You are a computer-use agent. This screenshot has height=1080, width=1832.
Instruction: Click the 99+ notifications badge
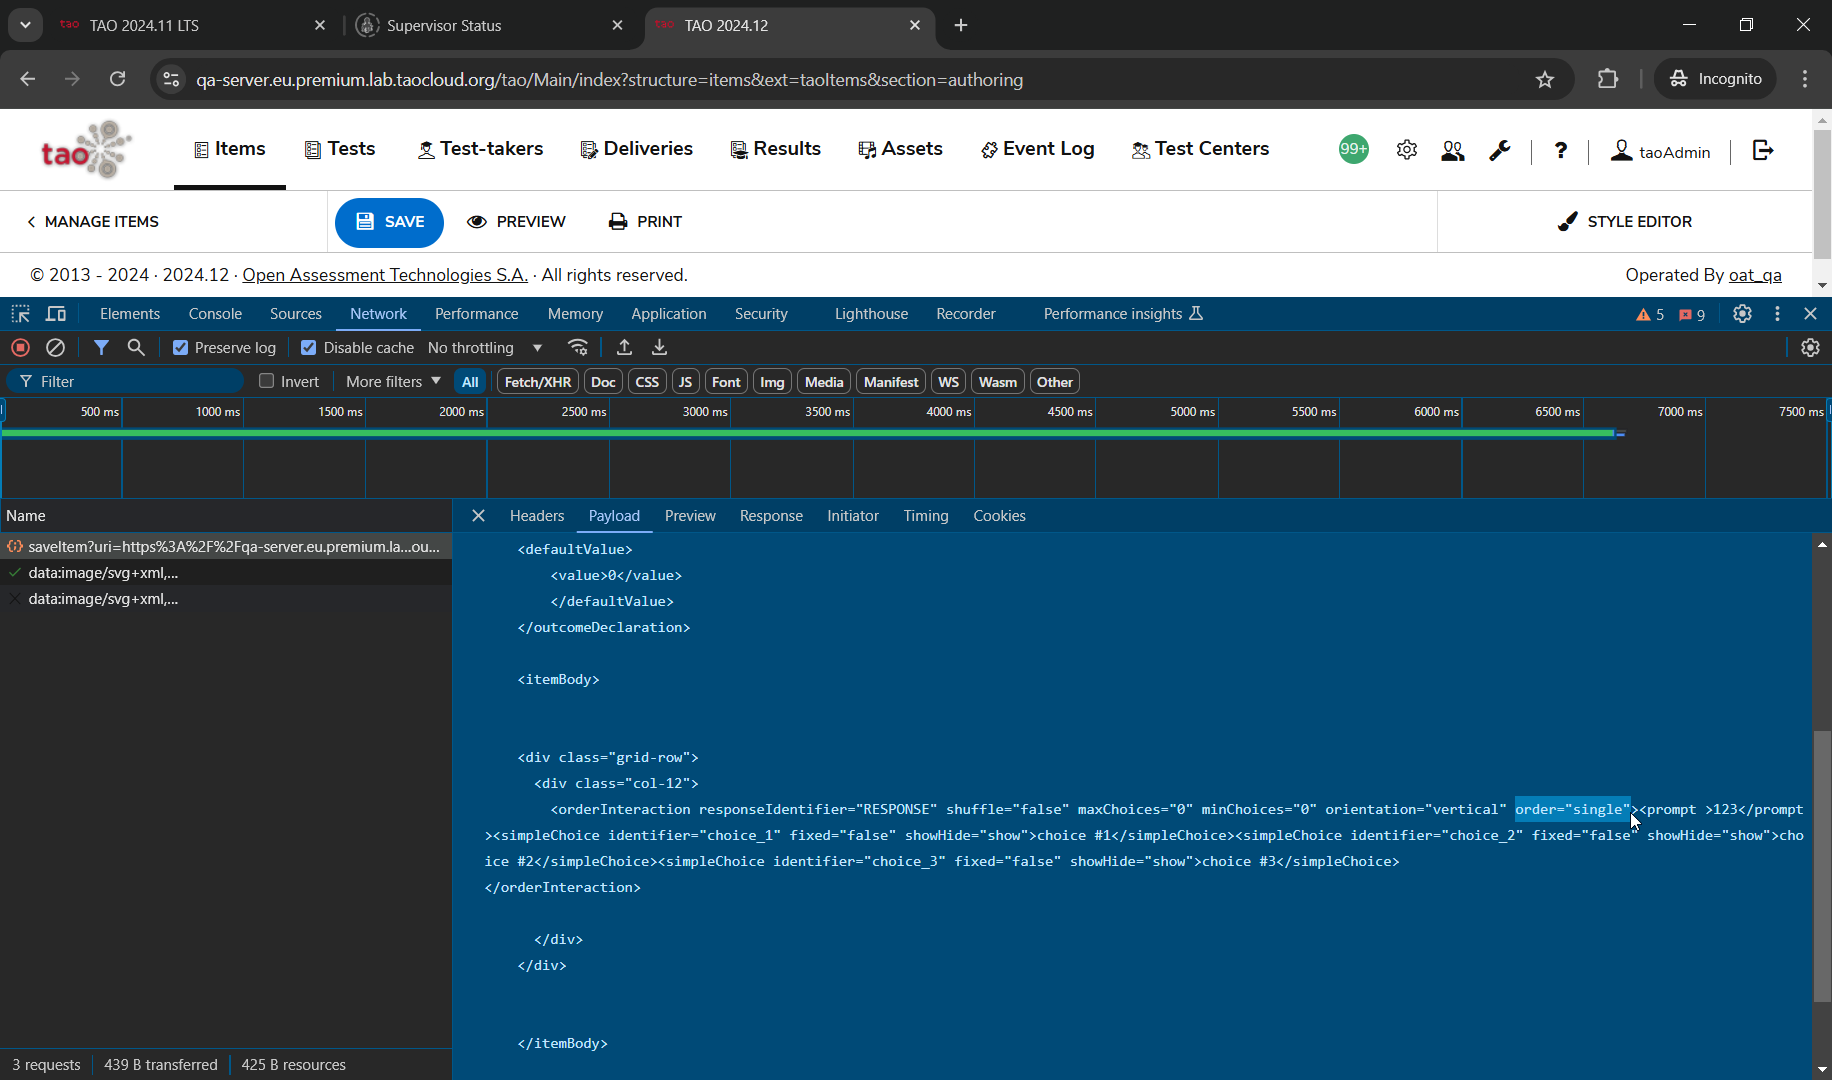pyautogui.click(x=1354, y=149)
